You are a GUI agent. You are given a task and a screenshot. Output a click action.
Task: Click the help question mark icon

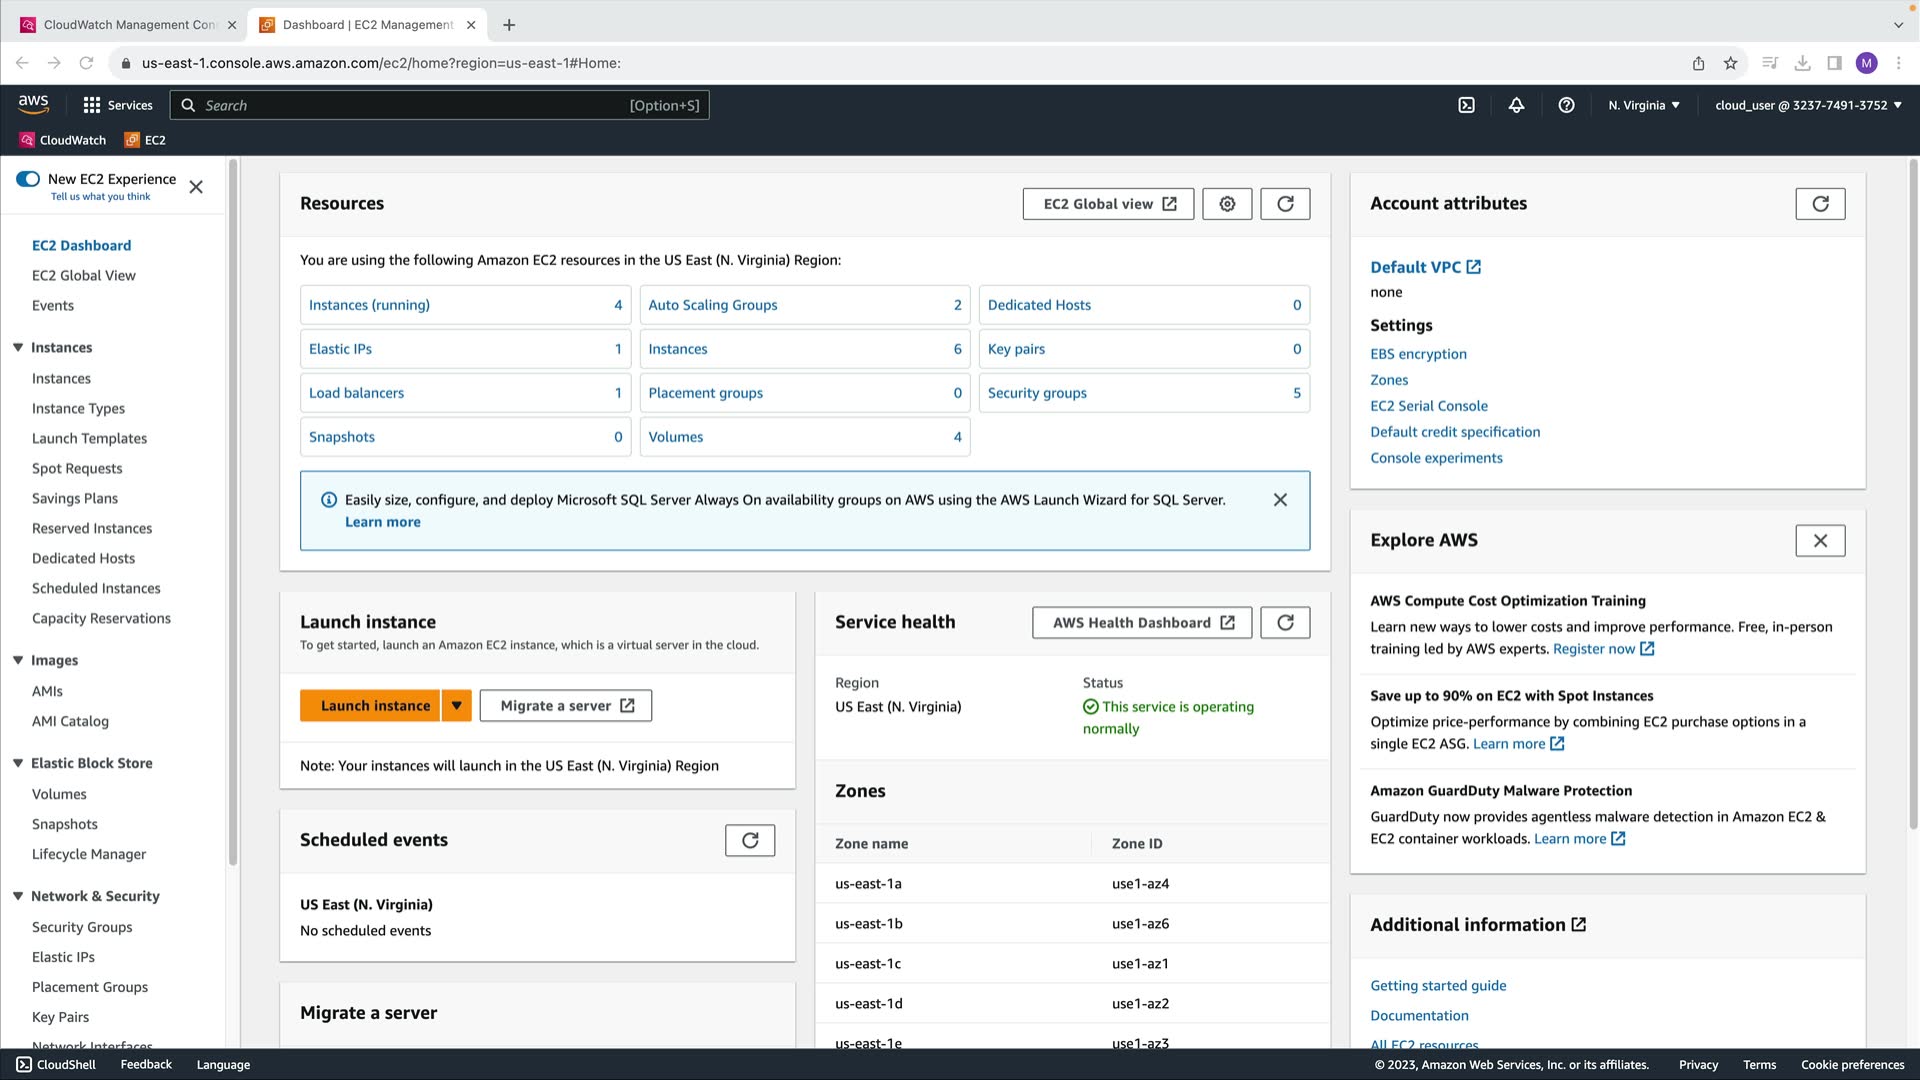pyautogui.click(x=1566, y=105)
